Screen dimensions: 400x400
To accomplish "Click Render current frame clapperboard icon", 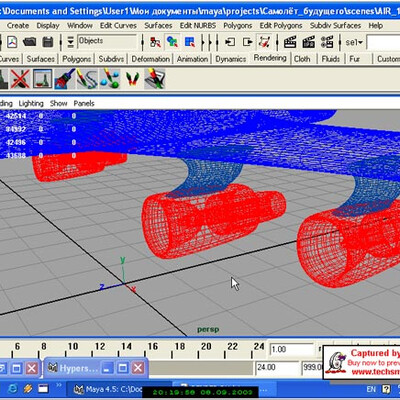I will pyautogui.click(x=290, y=42).
